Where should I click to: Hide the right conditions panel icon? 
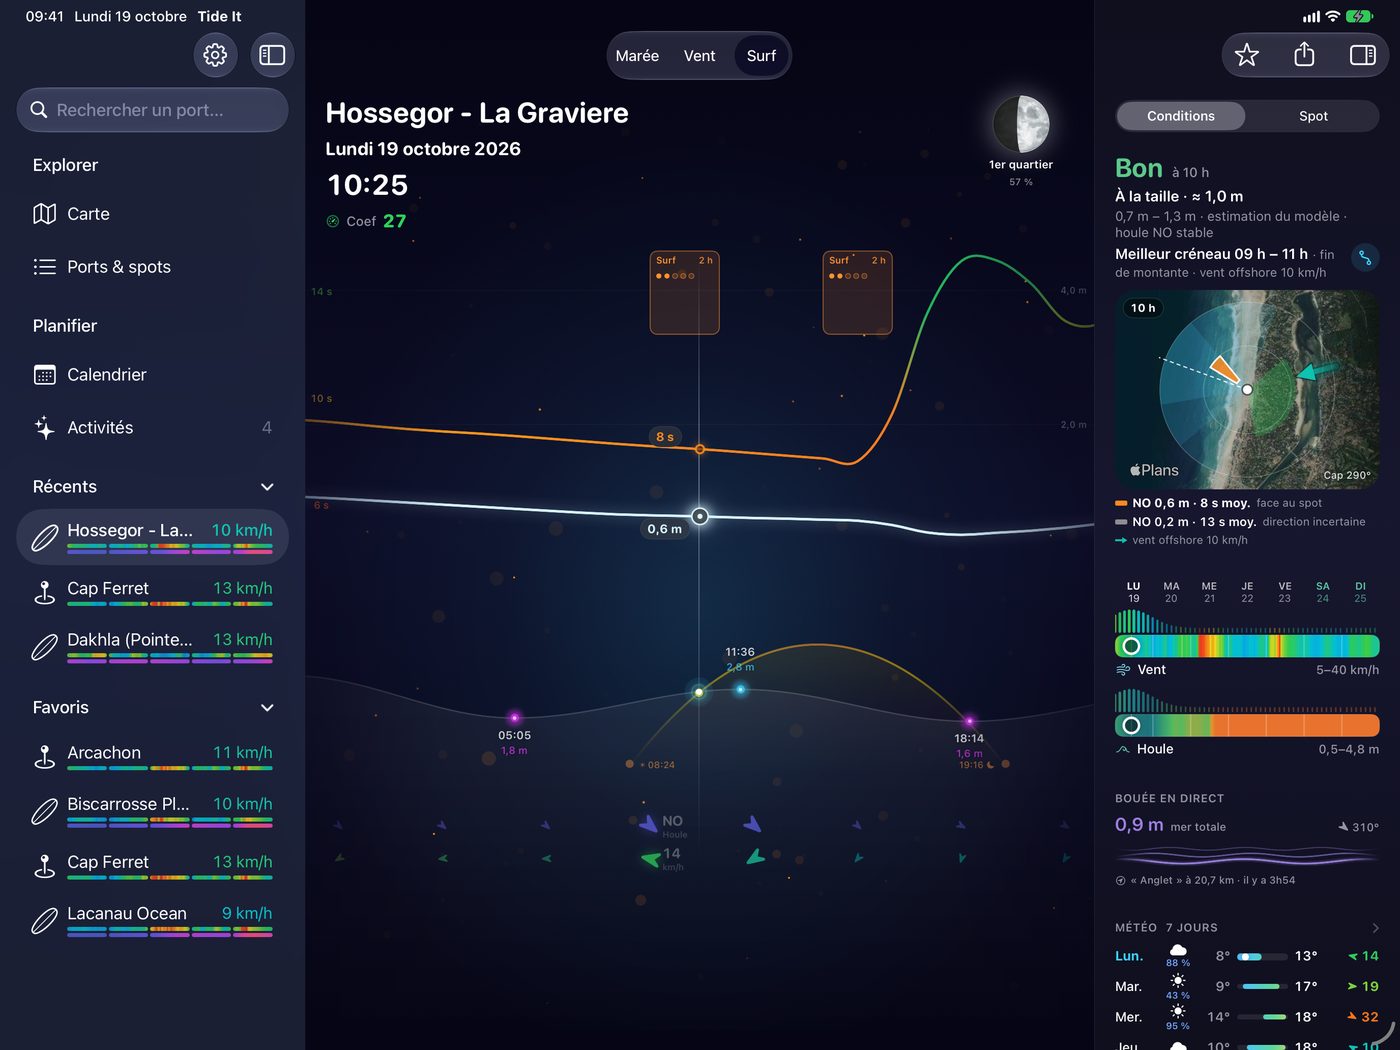pyautogui.click(x=1363, y=55)
